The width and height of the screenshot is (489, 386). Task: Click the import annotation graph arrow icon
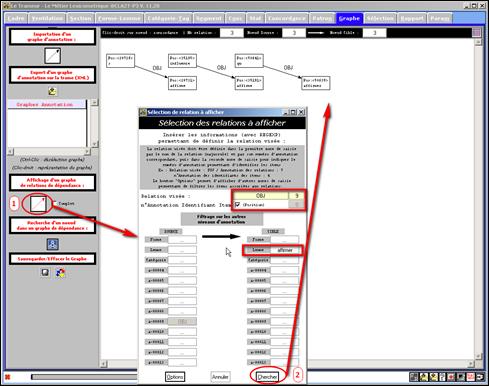coord(53,56)
